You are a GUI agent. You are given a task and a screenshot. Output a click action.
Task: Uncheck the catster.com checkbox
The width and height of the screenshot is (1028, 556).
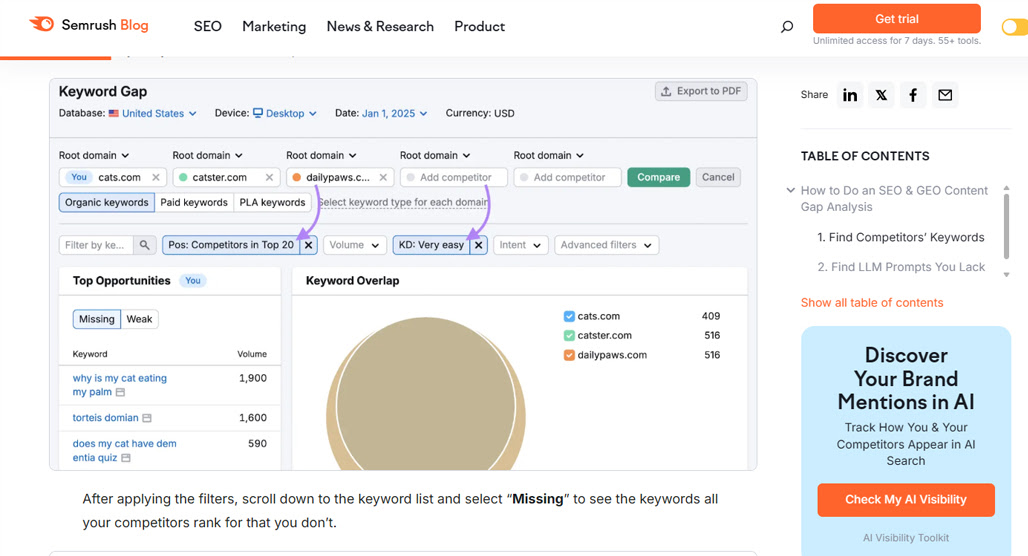pos(569,336)
